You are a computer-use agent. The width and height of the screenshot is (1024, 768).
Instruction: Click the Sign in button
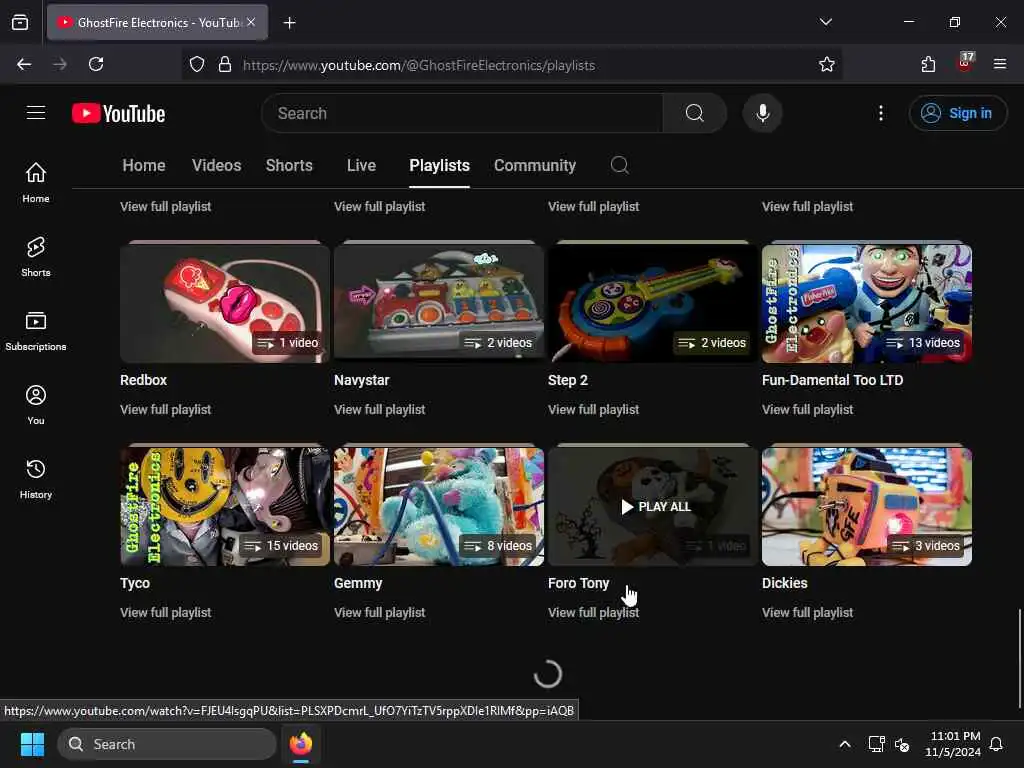[x=957, y=113]
